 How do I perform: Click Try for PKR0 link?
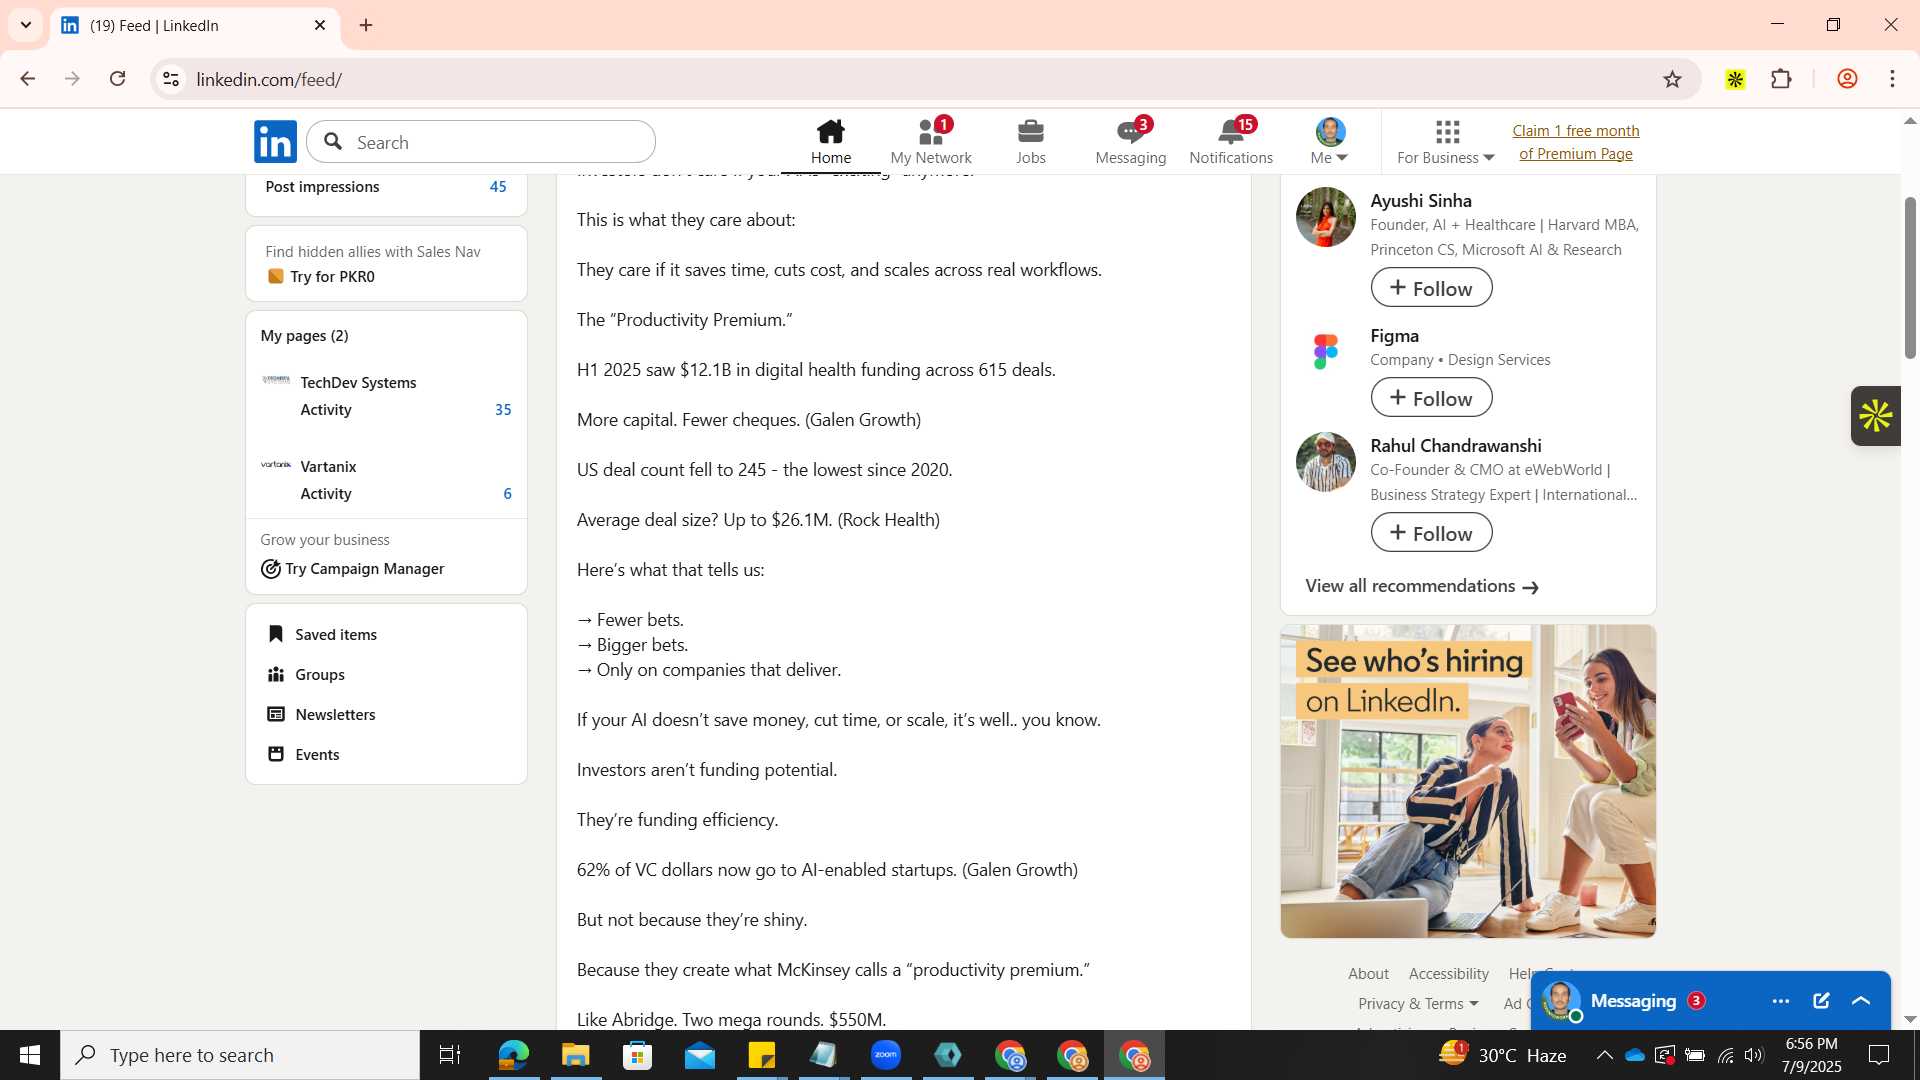click(332, 277)
